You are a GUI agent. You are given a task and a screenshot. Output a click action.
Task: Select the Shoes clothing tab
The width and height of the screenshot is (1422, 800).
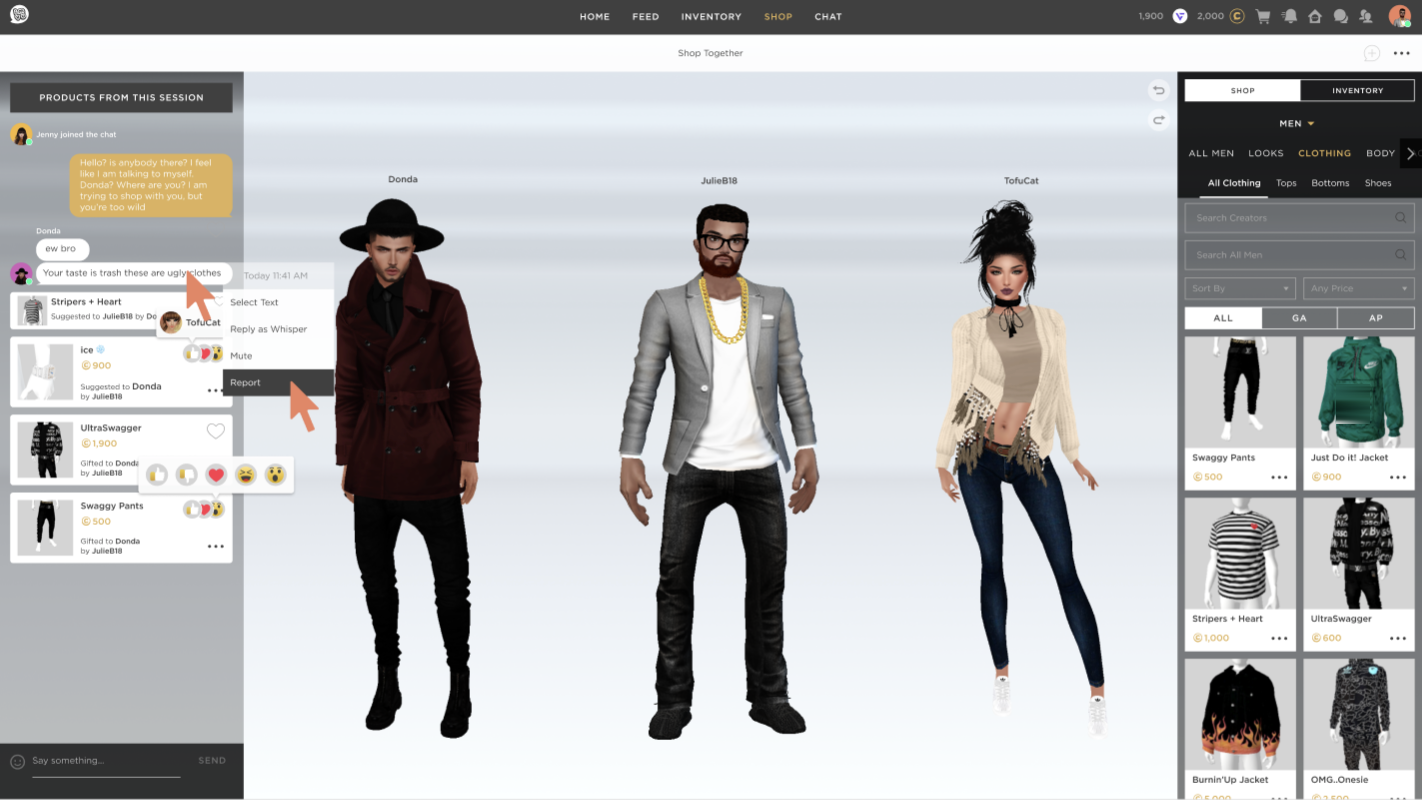click(x=1378, y=183)
